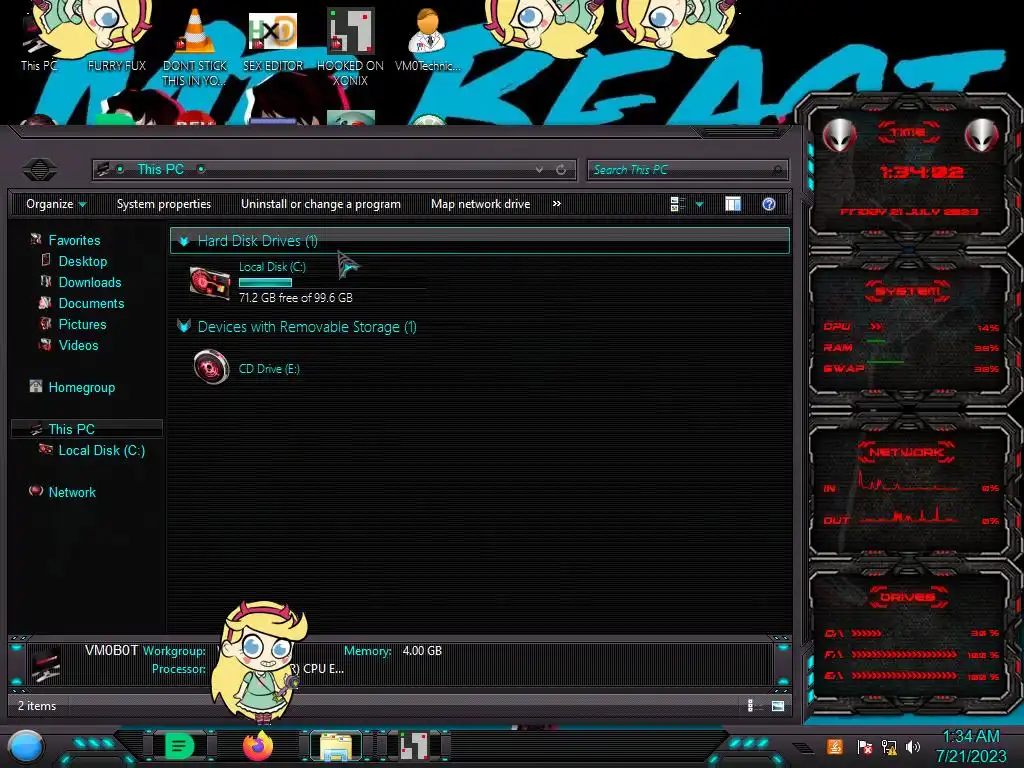The width and height of the screenshot is (1024, 768).
Task: Open HOOKED ON XONIX desktop icon
Action: 350,47
